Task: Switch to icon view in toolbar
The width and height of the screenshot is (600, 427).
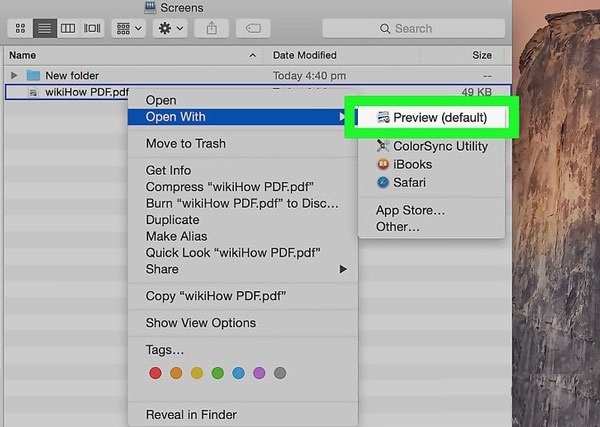Action: (x=20, y=29)
